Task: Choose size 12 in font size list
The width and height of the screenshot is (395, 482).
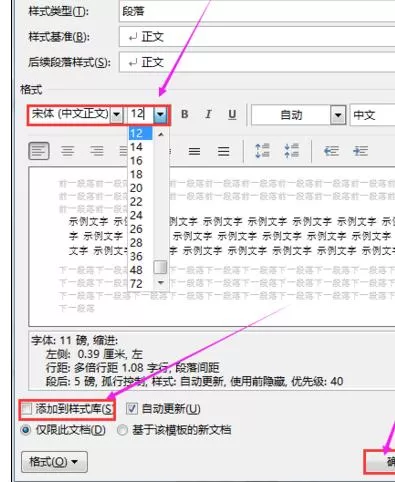Action: 140,133
